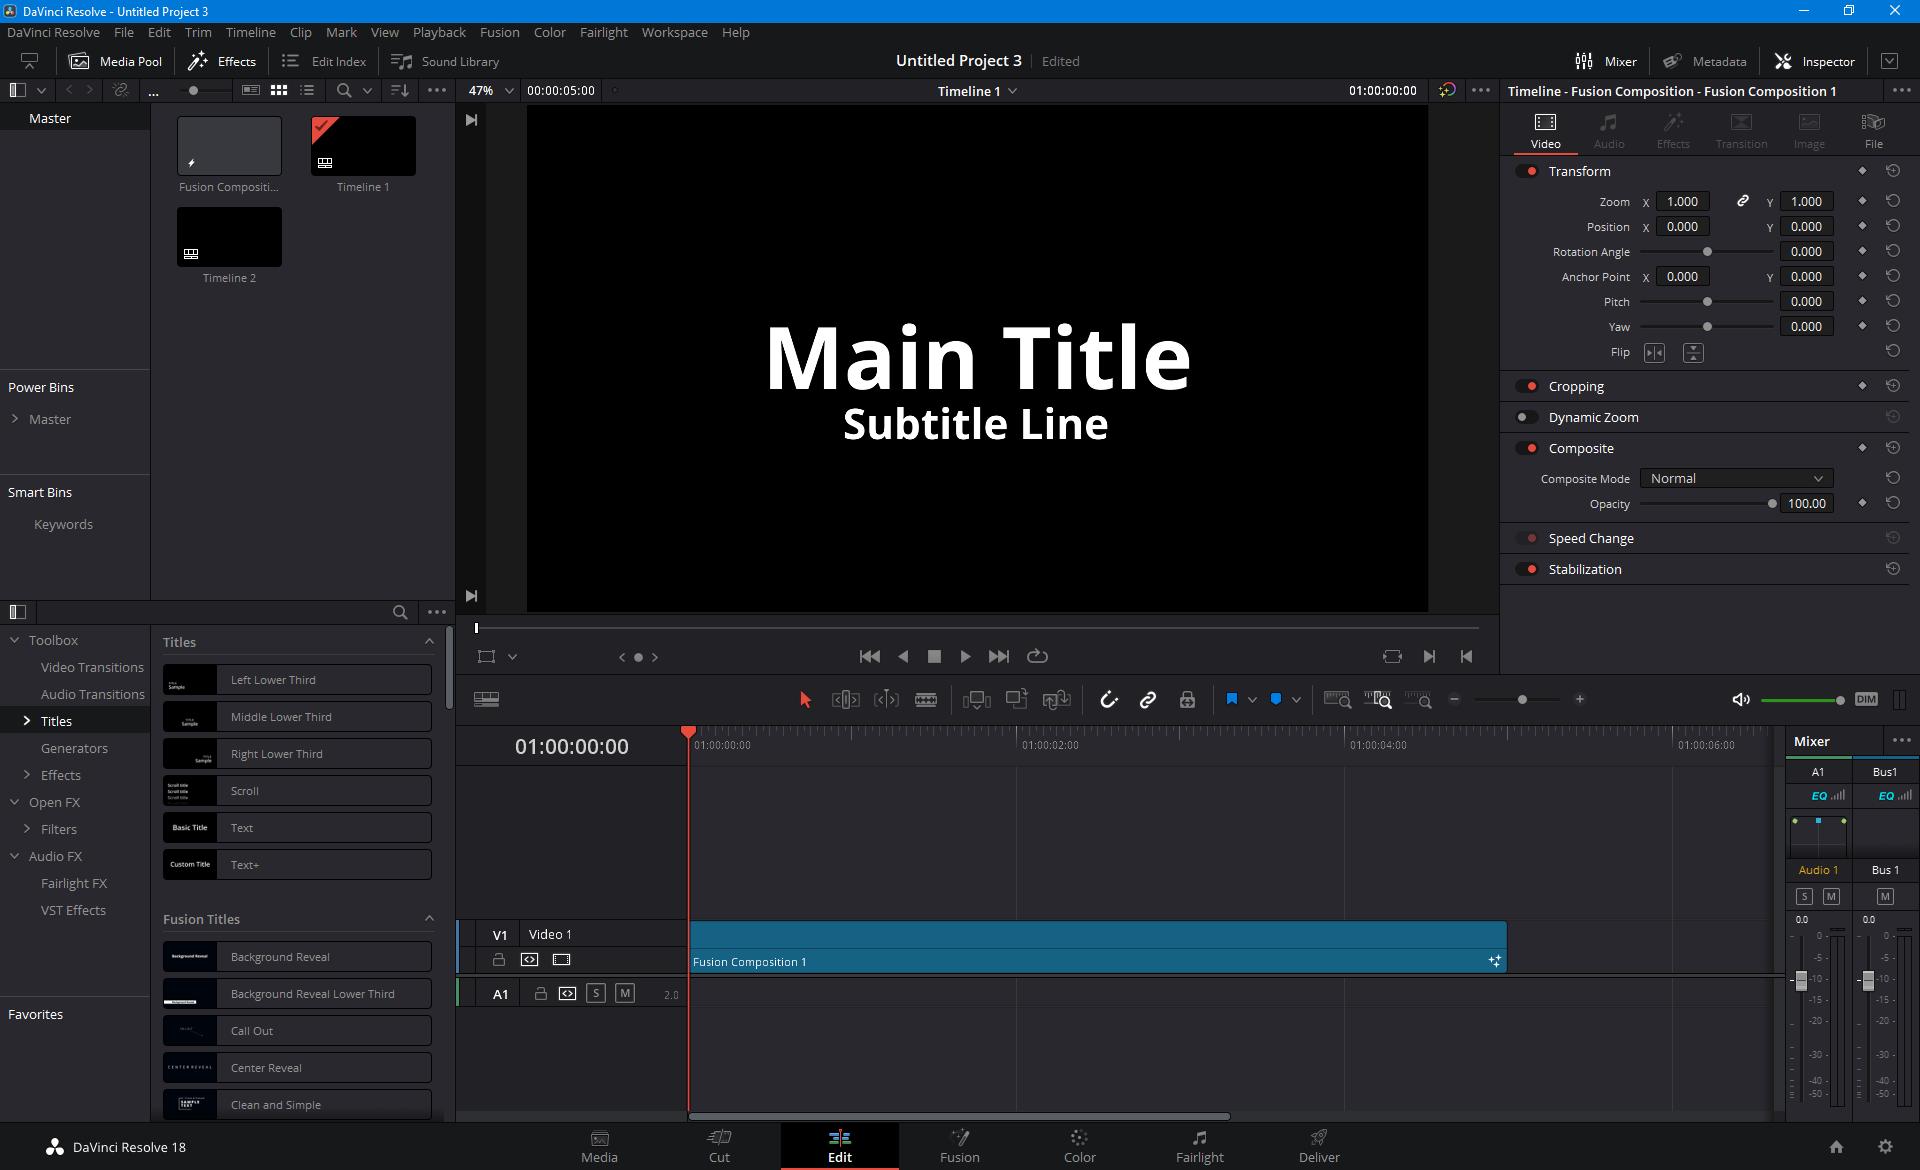The height and width of the screenshot is (1170, 1920).
Task: Play timeline in reverse
Action: point(903,657)
